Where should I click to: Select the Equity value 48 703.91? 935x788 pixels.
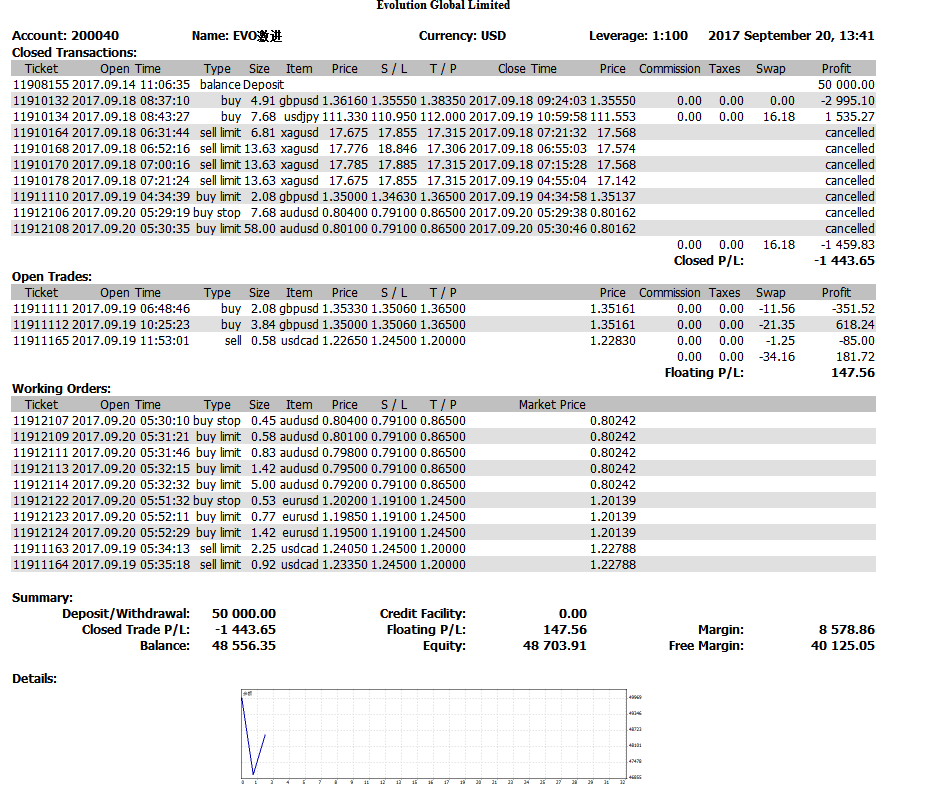pos(555,646)
